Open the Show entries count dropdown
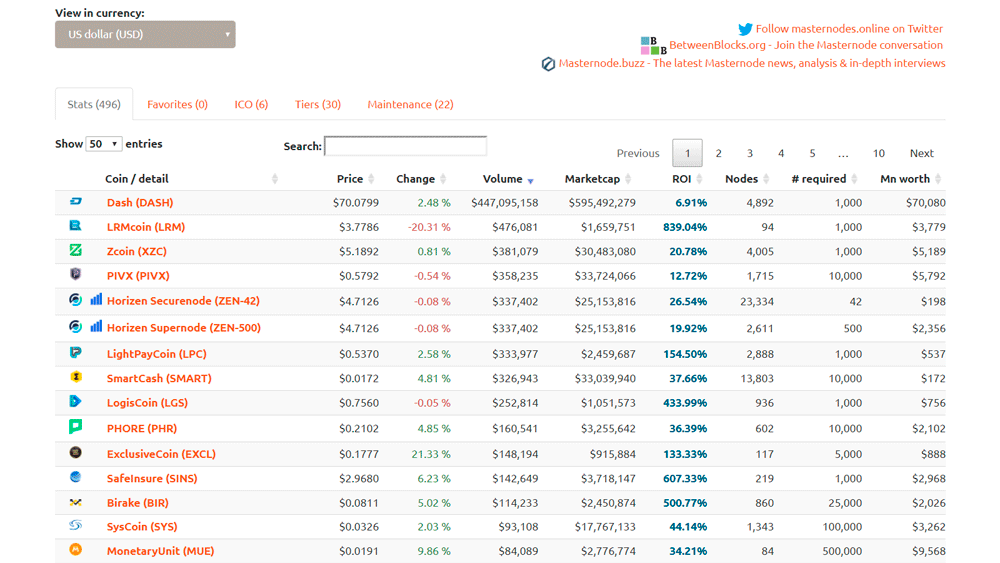 pos(103,144)
